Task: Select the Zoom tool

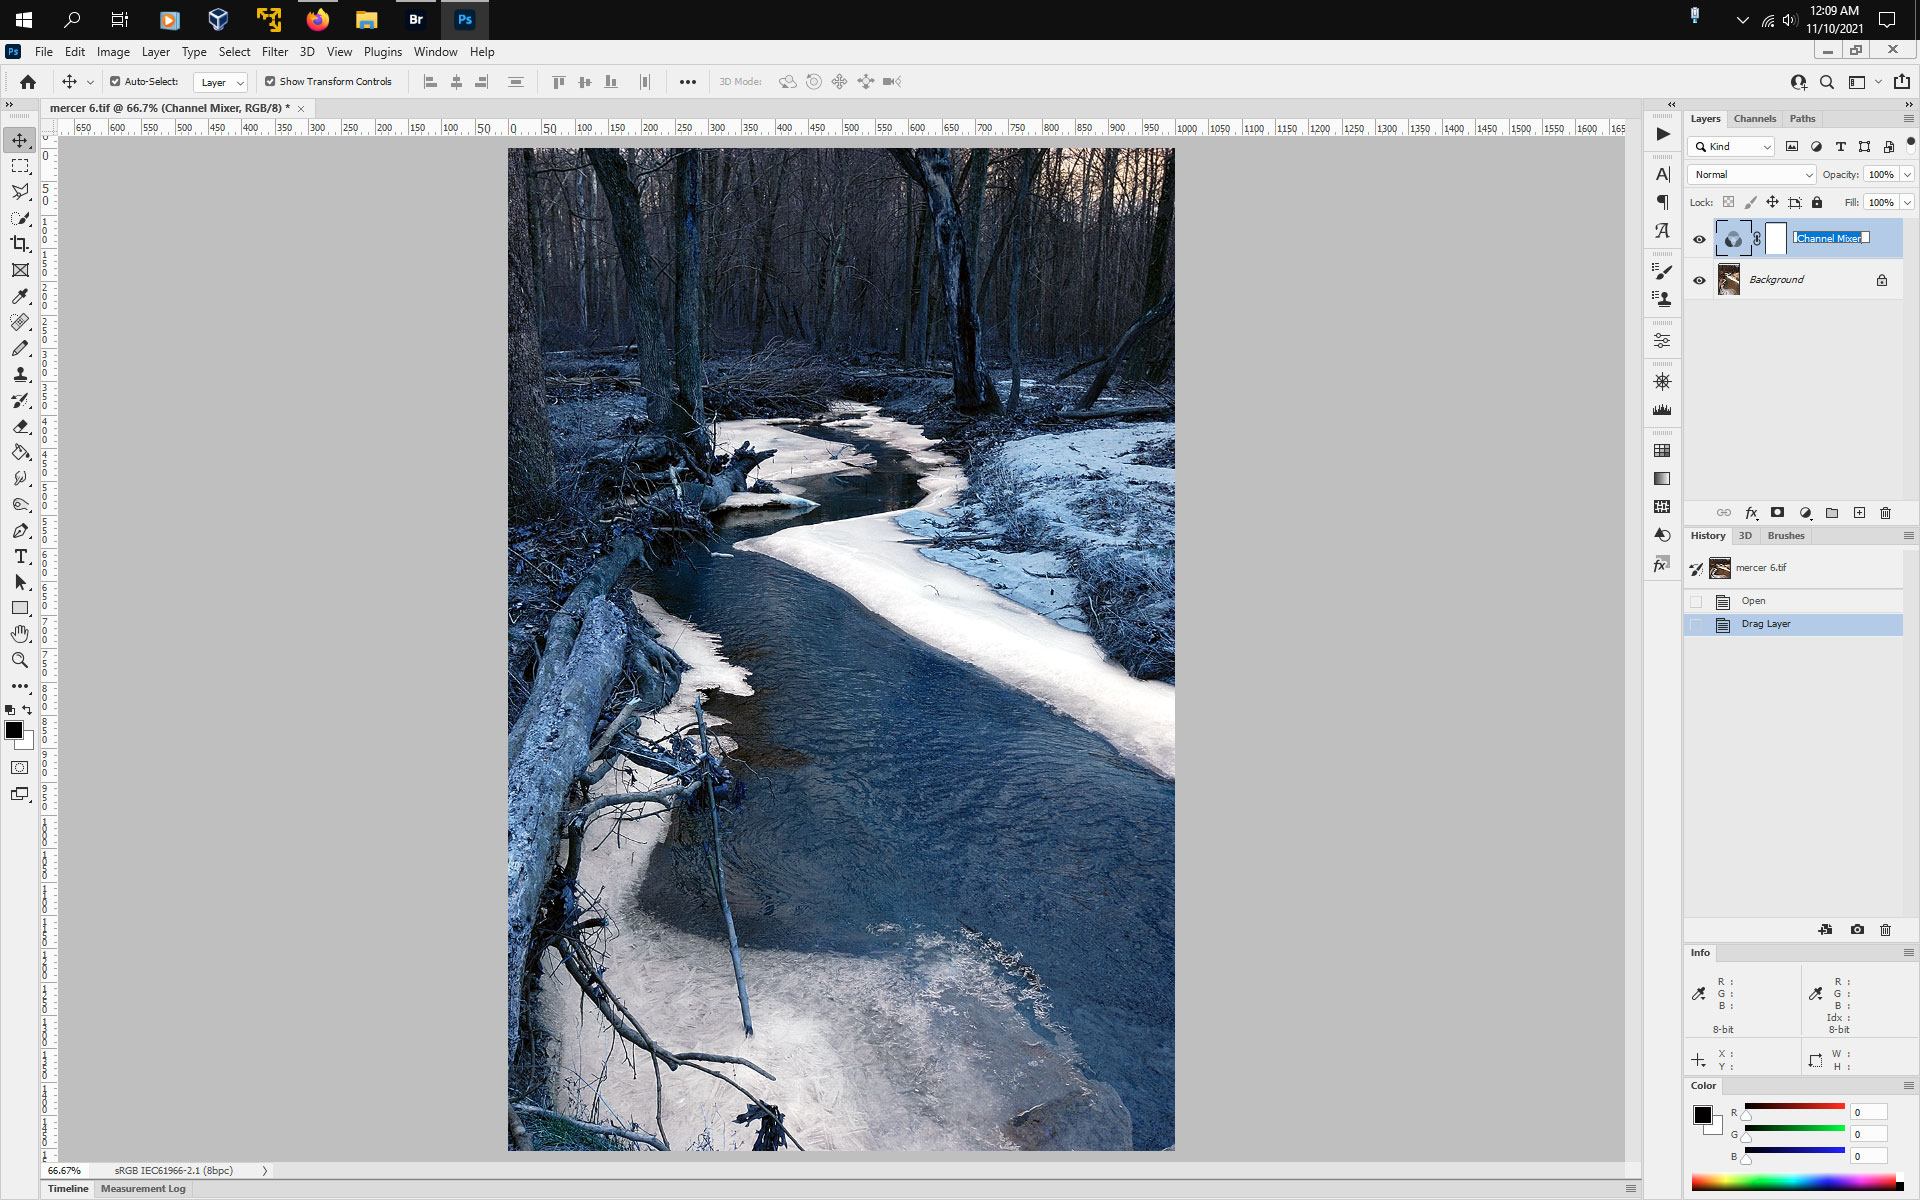Action: tap(20, 660)
